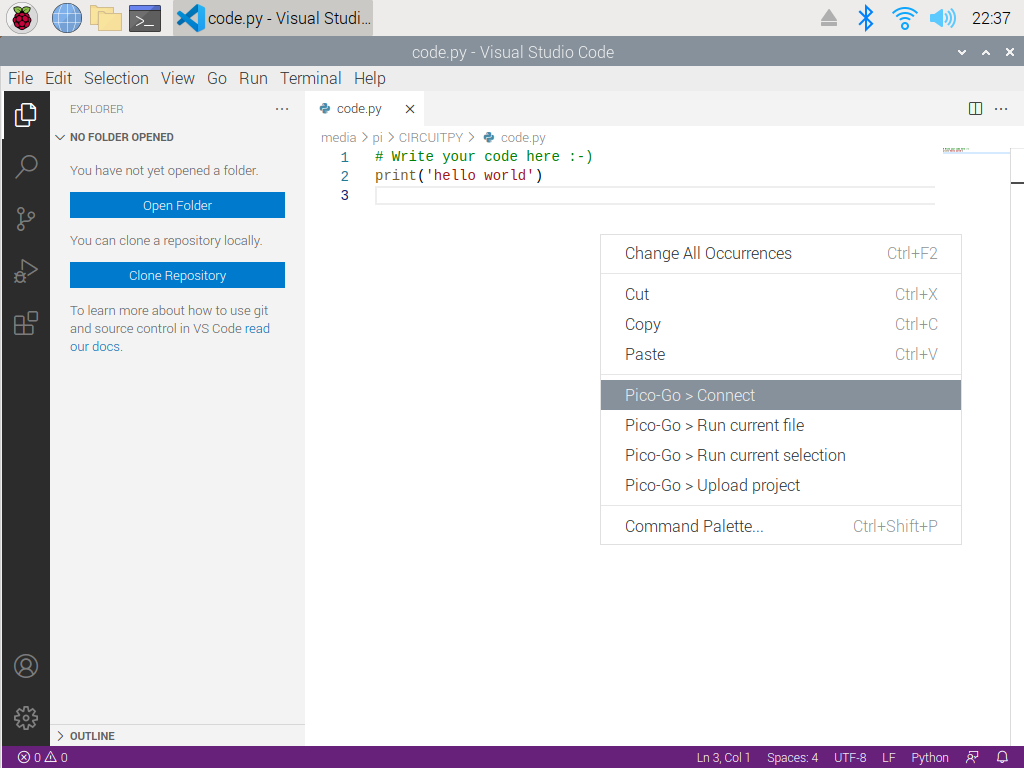
Task: Click the print('hello world') code line
Action: pyautogui.click(x=458, y=176)
